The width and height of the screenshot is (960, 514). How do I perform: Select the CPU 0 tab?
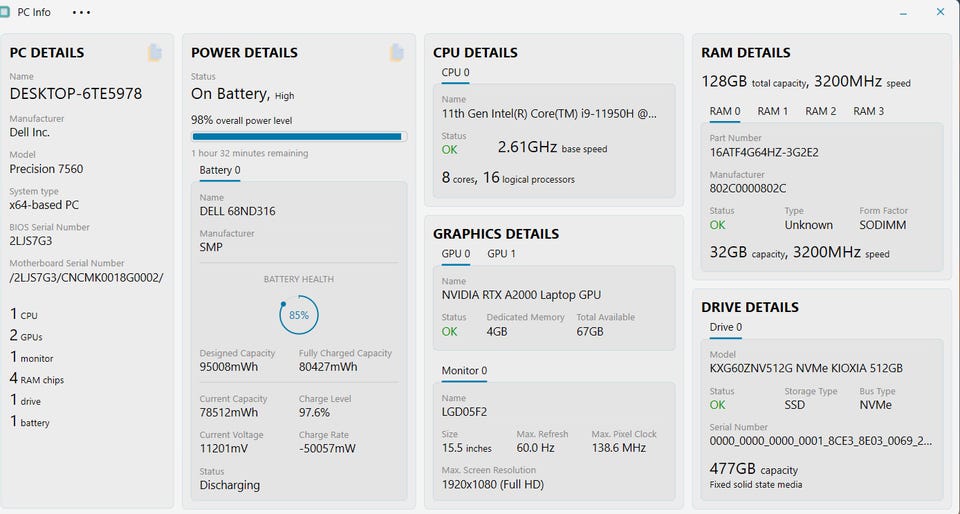tap(455, 72)
